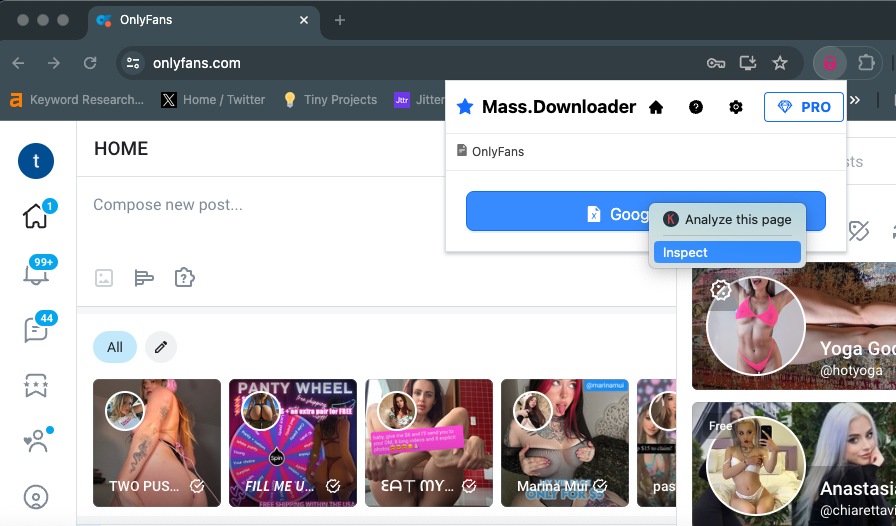This screenshot has height=526, width=896.
Task: Open the TWO PUS... story thumbnail
Action: click(157, 443)
